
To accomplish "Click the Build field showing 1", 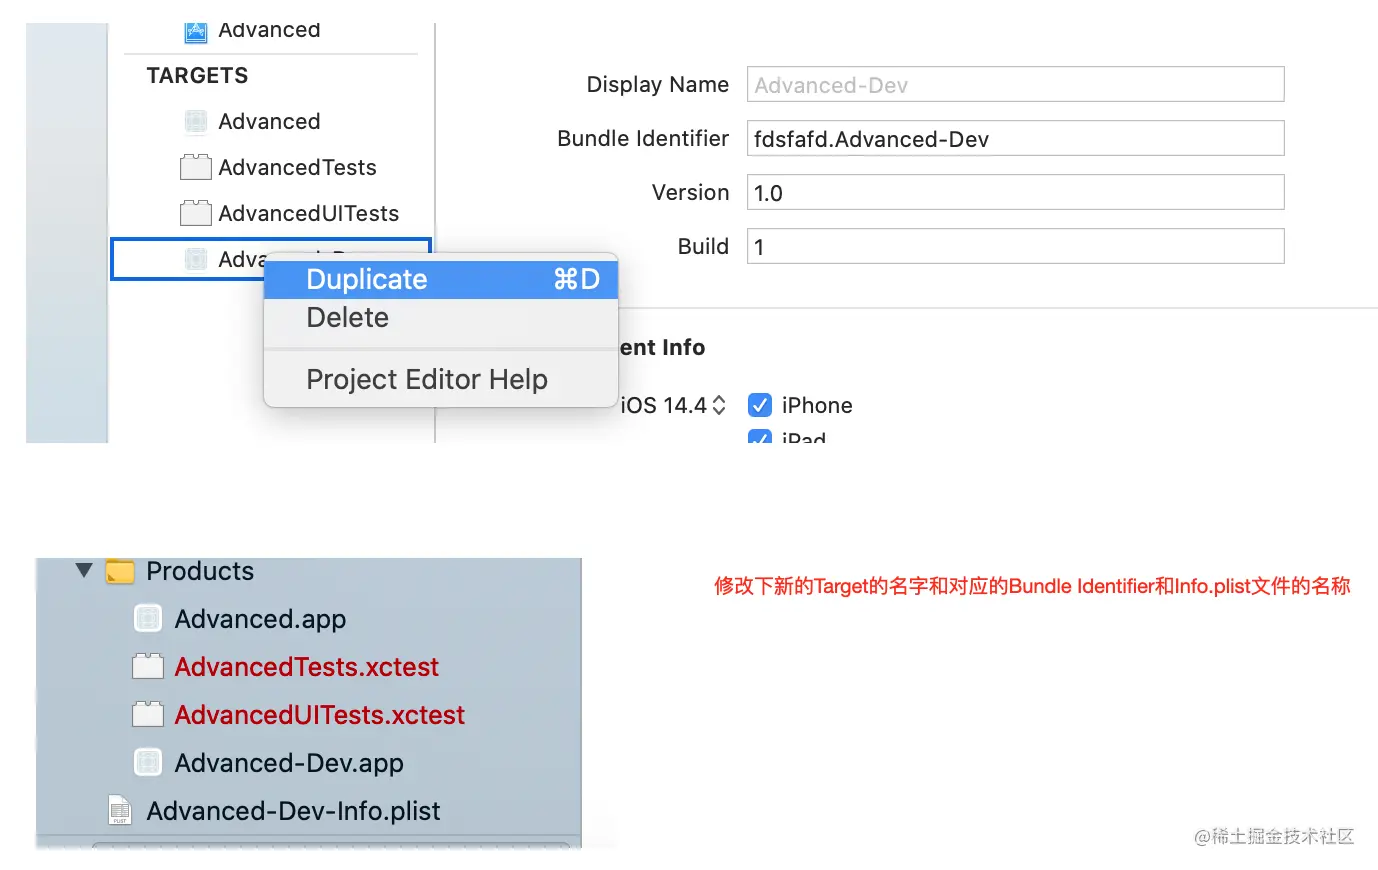I will point(1015,247).
